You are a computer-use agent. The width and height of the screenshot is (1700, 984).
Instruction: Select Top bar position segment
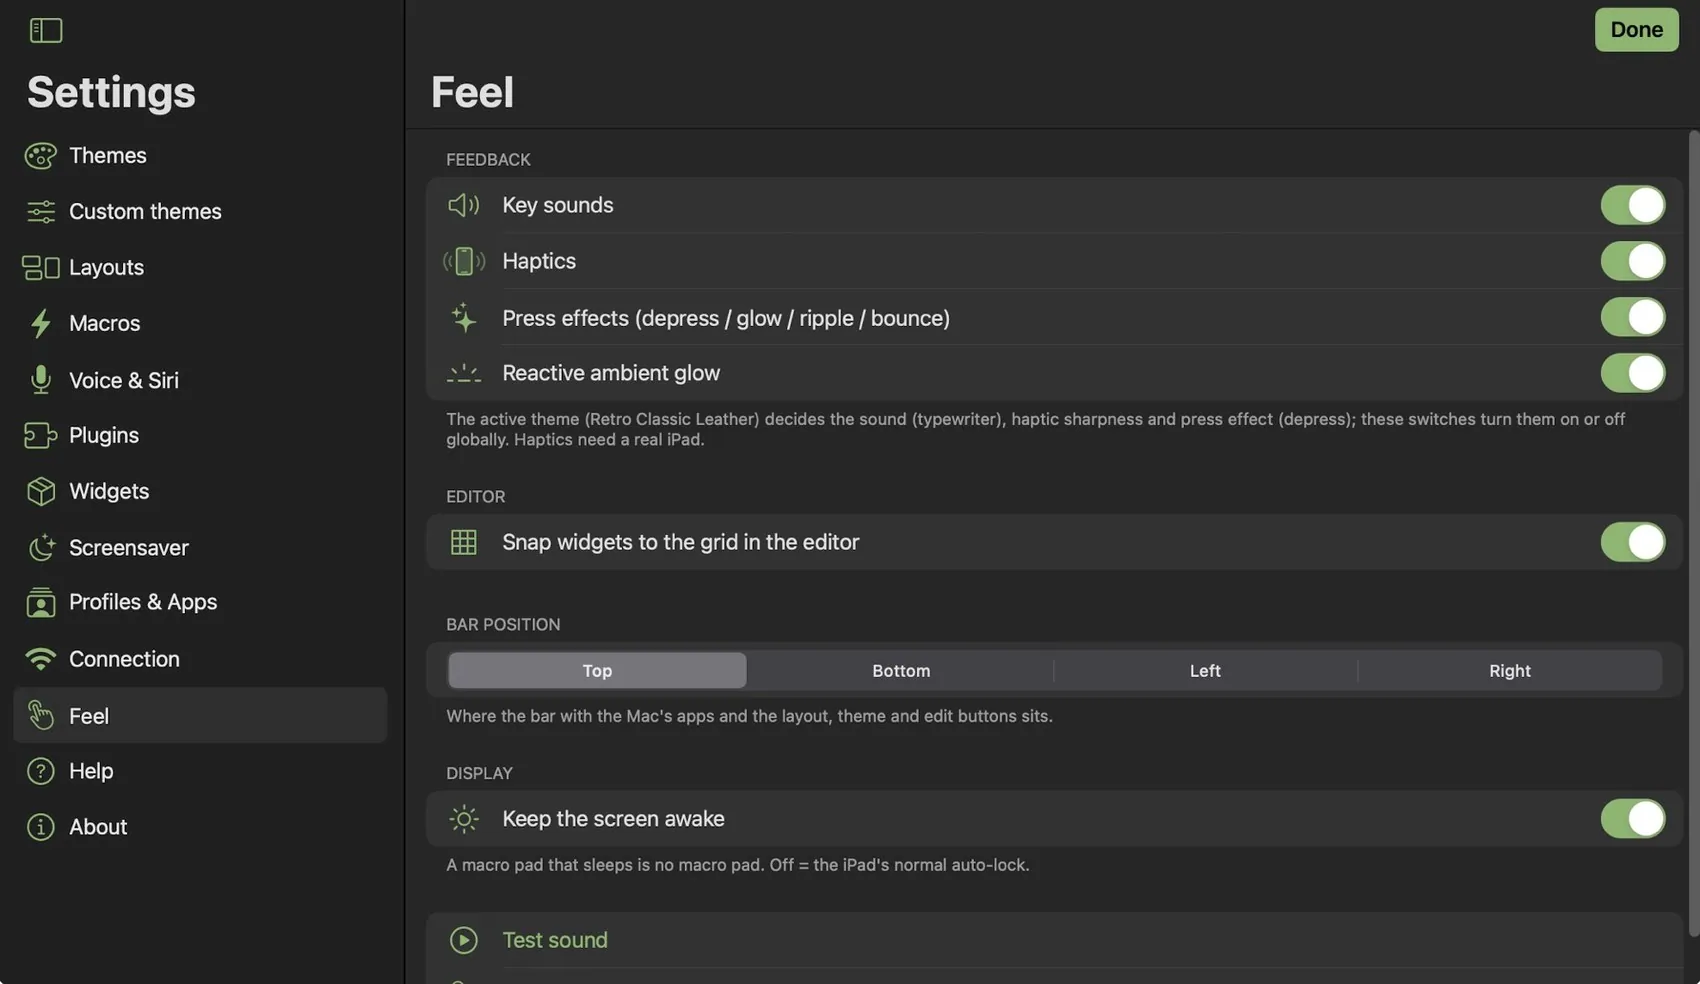[597, 671]
